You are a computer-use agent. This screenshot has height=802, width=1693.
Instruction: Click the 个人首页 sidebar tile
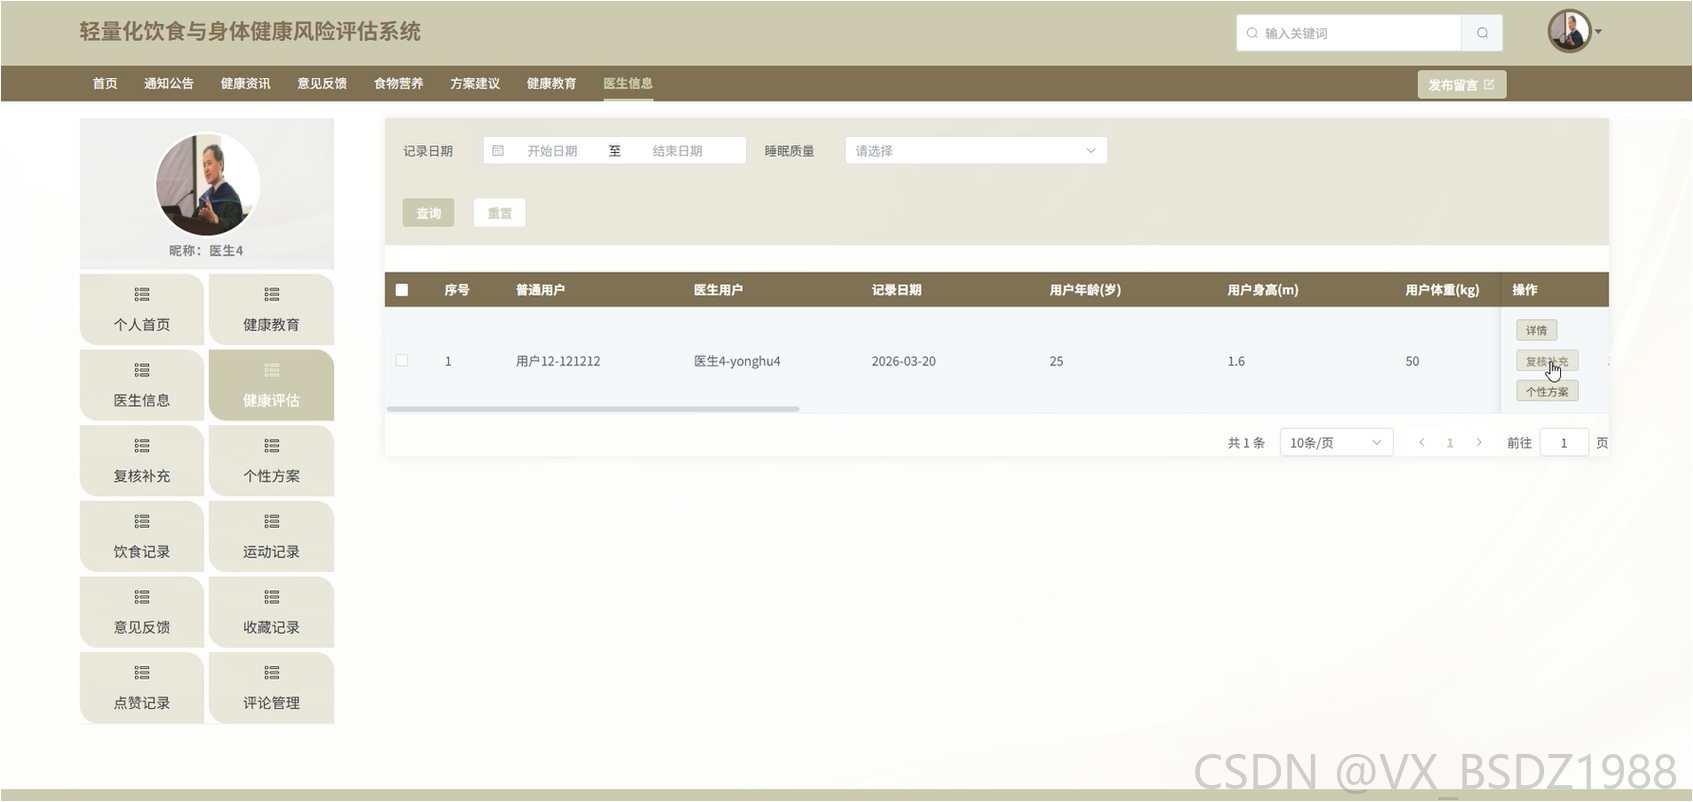[142, 310]
